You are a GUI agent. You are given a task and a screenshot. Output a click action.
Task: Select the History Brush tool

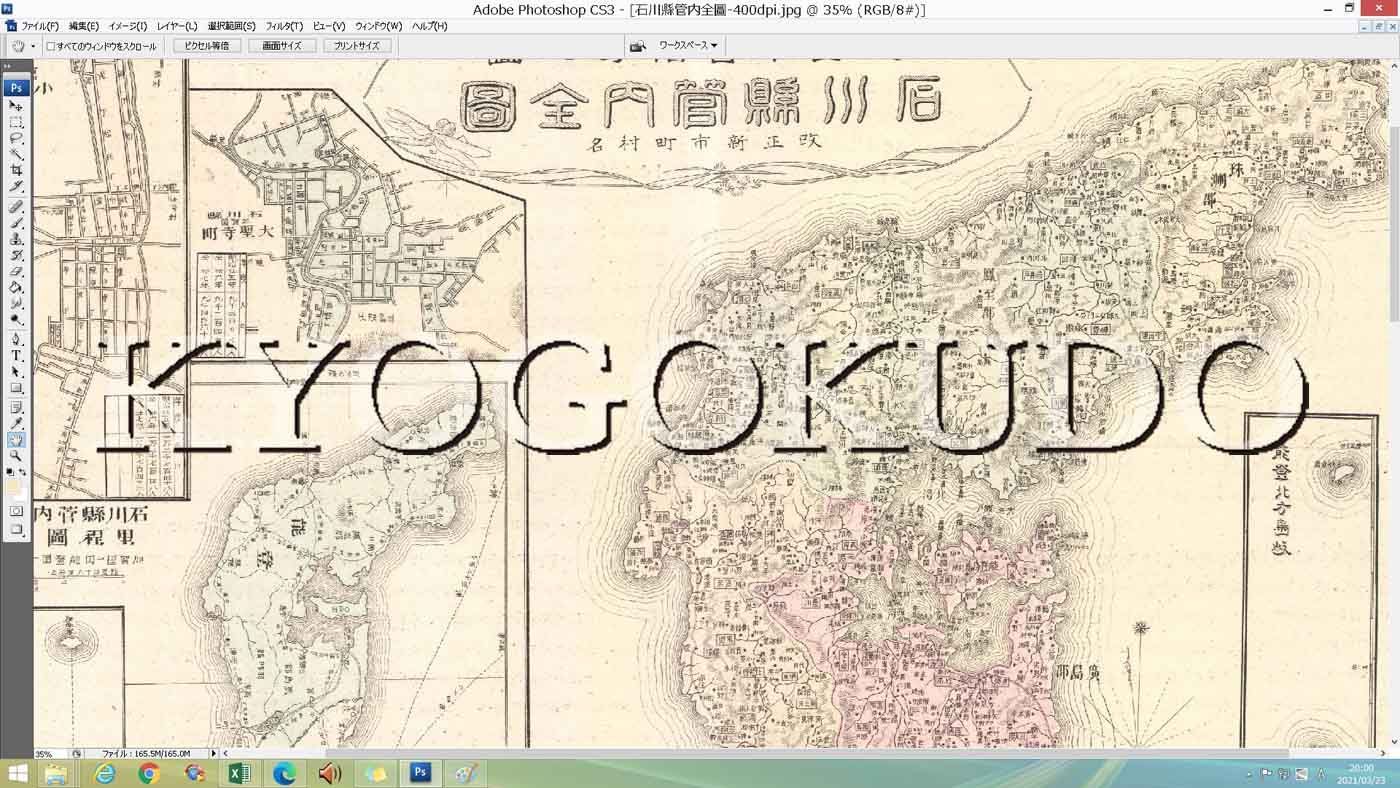[x=16, y=255]
